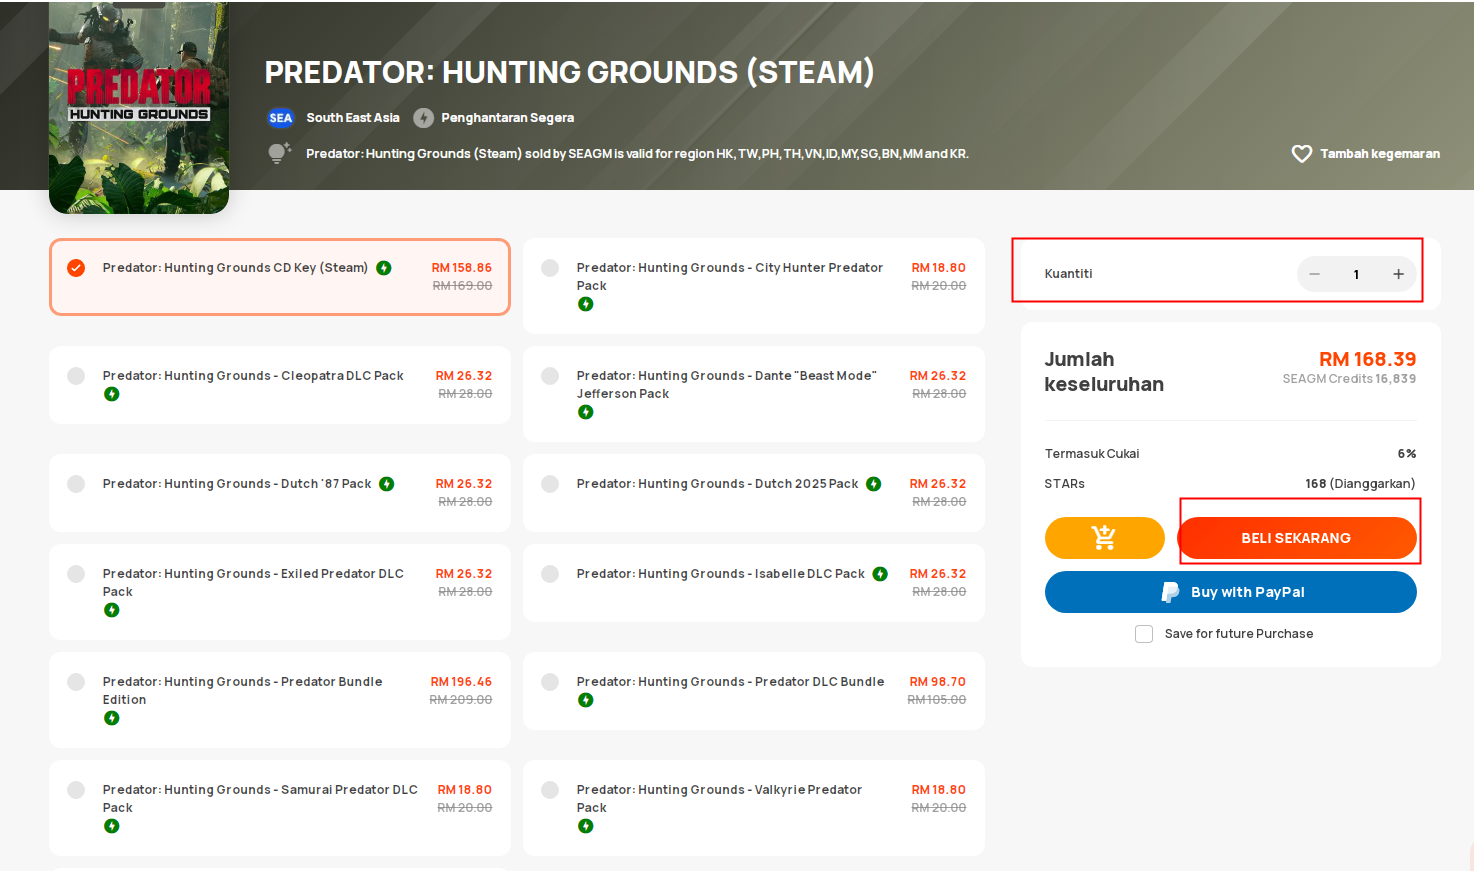Click the South East Asia region label

[x=353, y=118]
